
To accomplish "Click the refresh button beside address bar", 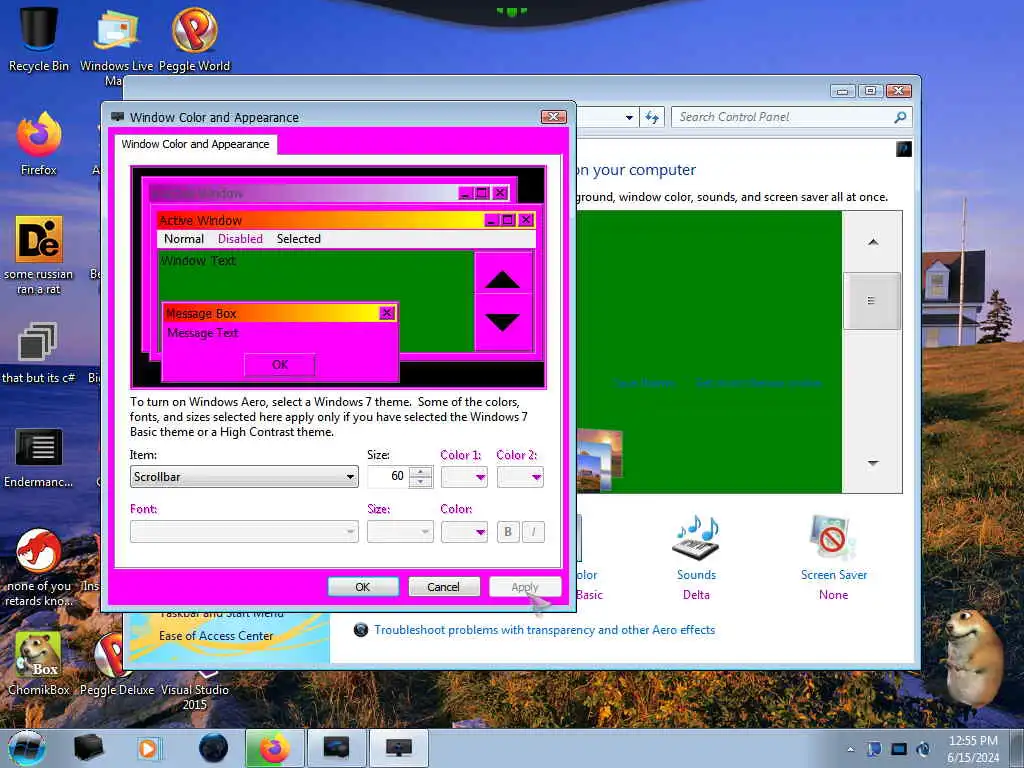I will (x=652, y=118).
